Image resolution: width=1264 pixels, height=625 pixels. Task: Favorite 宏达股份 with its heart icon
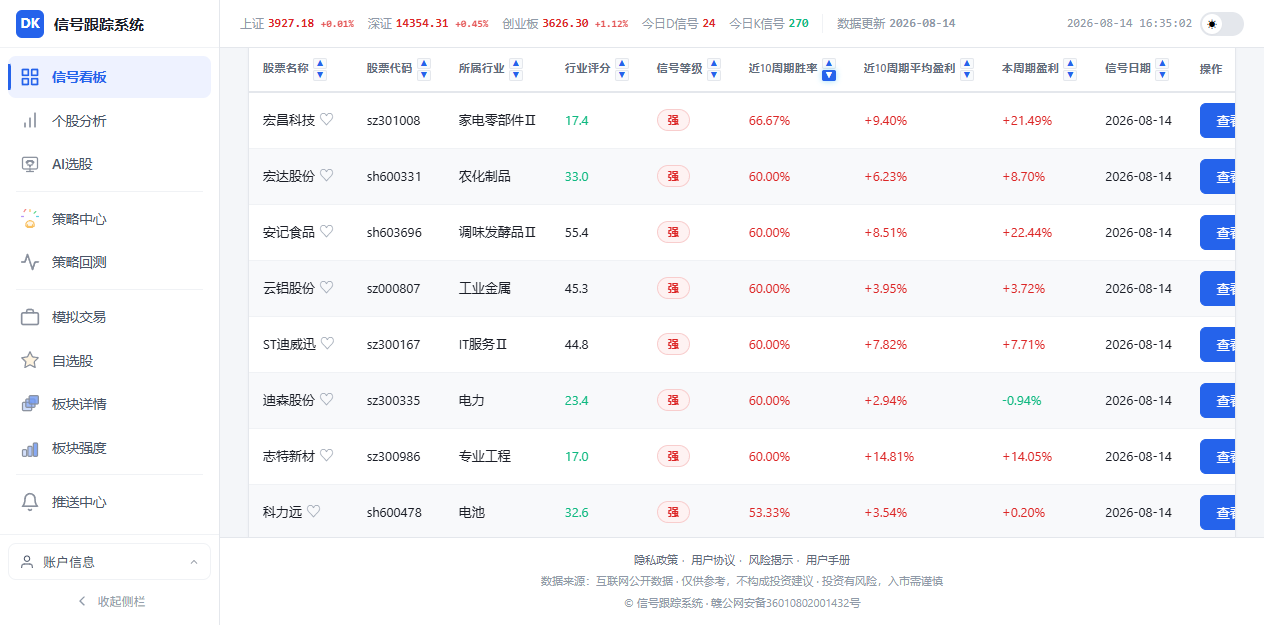326,176
